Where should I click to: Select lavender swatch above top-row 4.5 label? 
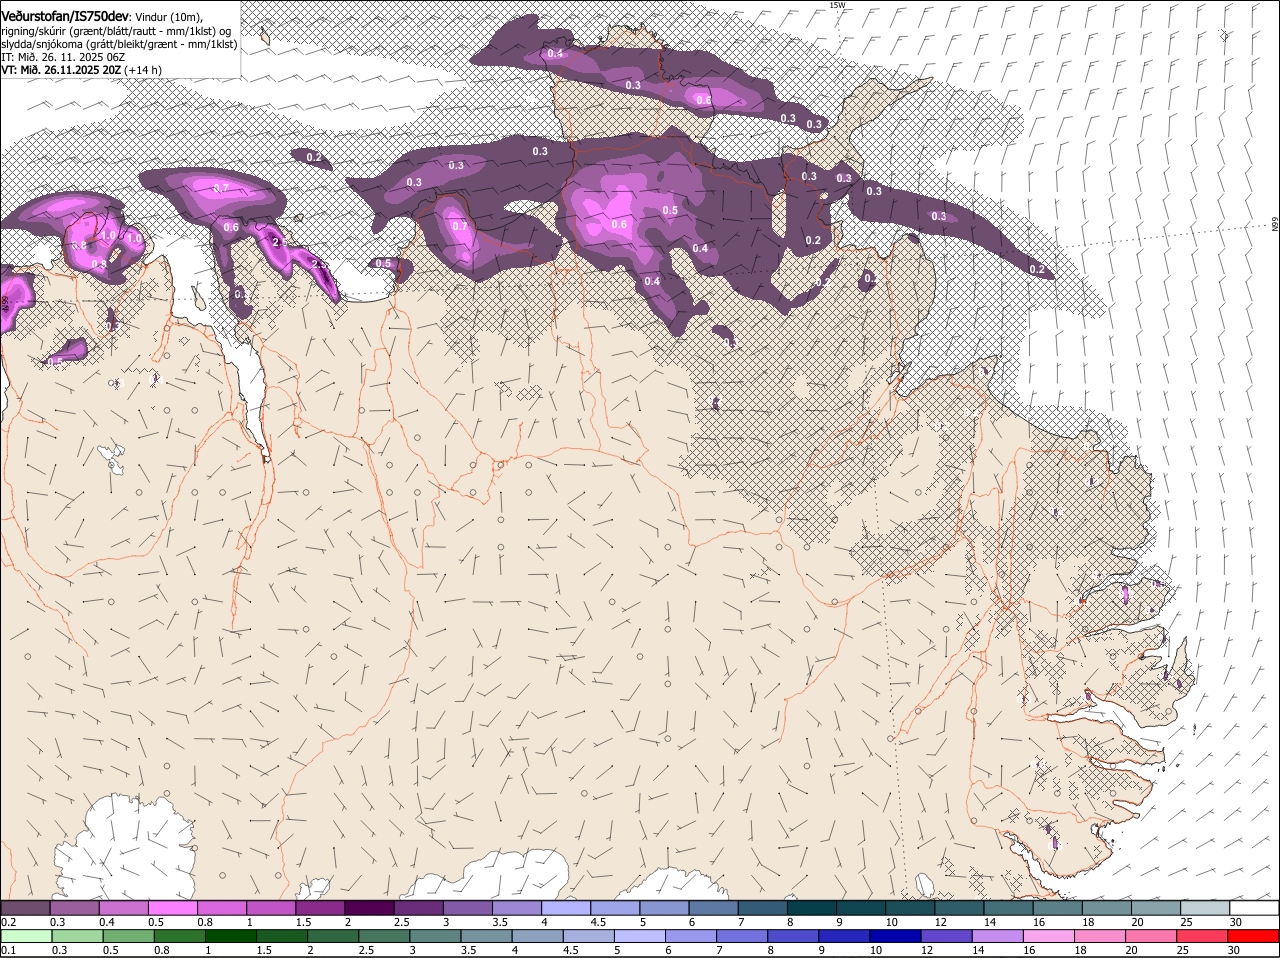point(615,908)
